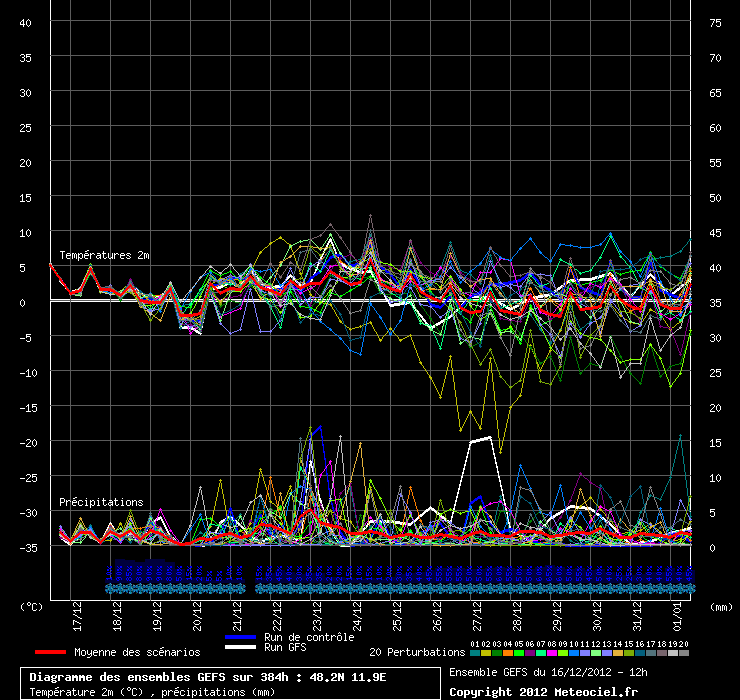740x700 pixels.
Task: Click the 25/12 date label on x-axis
Action: click(x=397, y=616)
